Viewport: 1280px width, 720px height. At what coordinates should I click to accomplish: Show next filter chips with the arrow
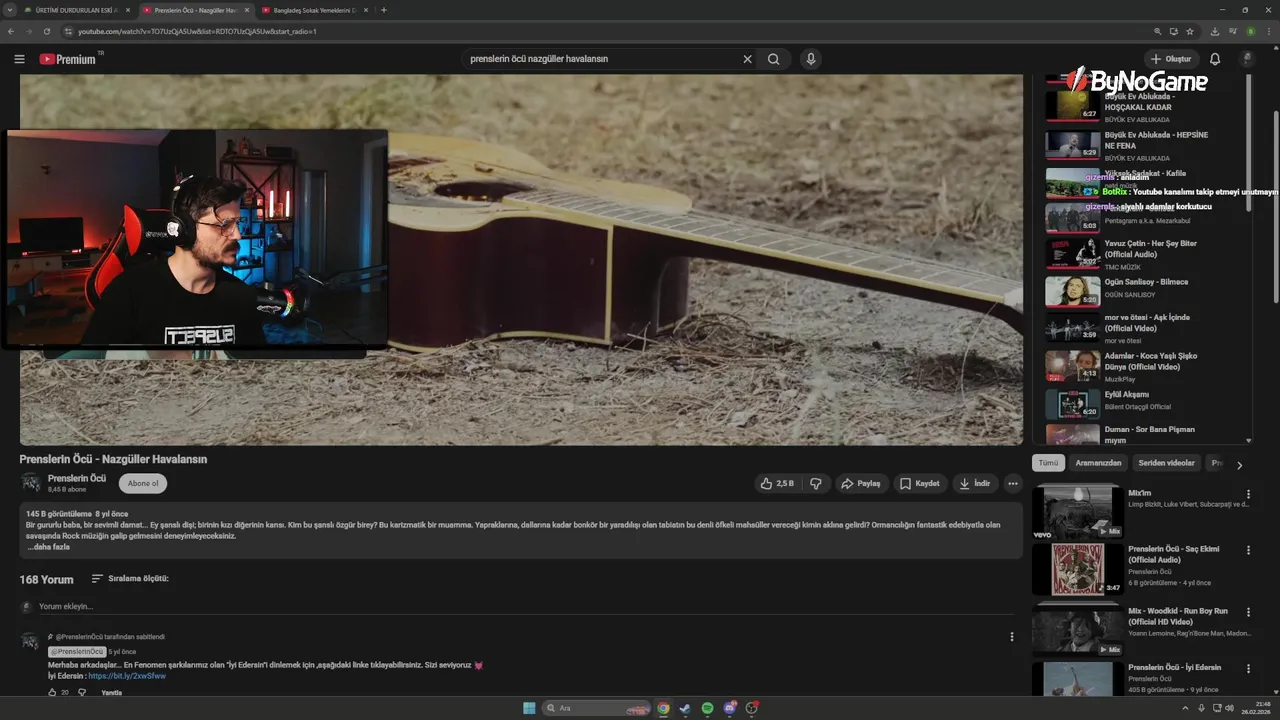point(1239,464)
